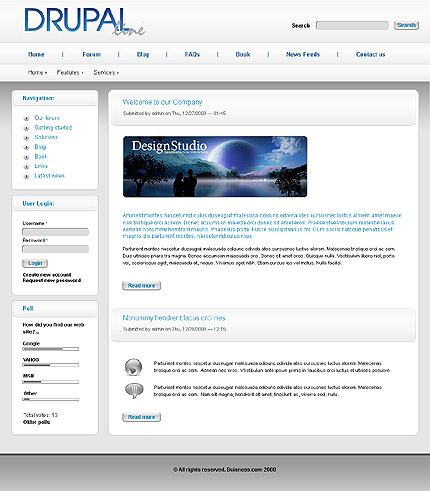Image resolution: width=430 pixels, height=491 pixels.
Task: Click the Other poll result bar
Action: point(51,399)
